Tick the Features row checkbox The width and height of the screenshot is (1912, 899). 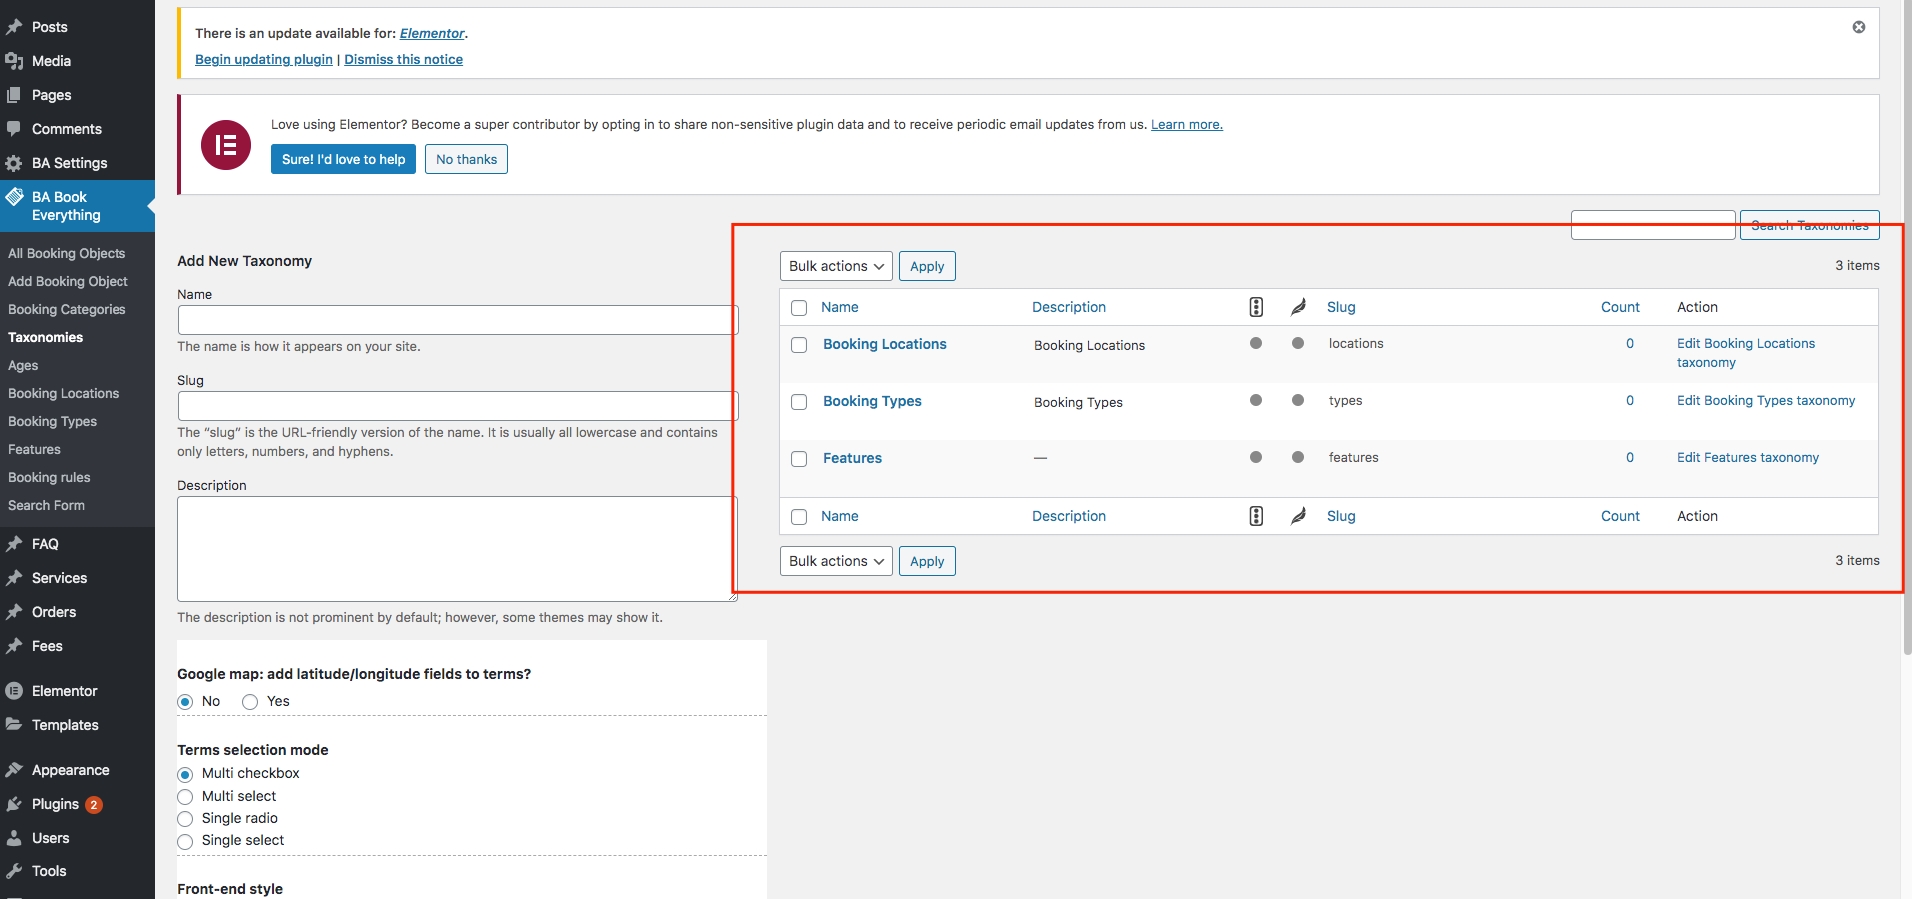coord(799,459)
